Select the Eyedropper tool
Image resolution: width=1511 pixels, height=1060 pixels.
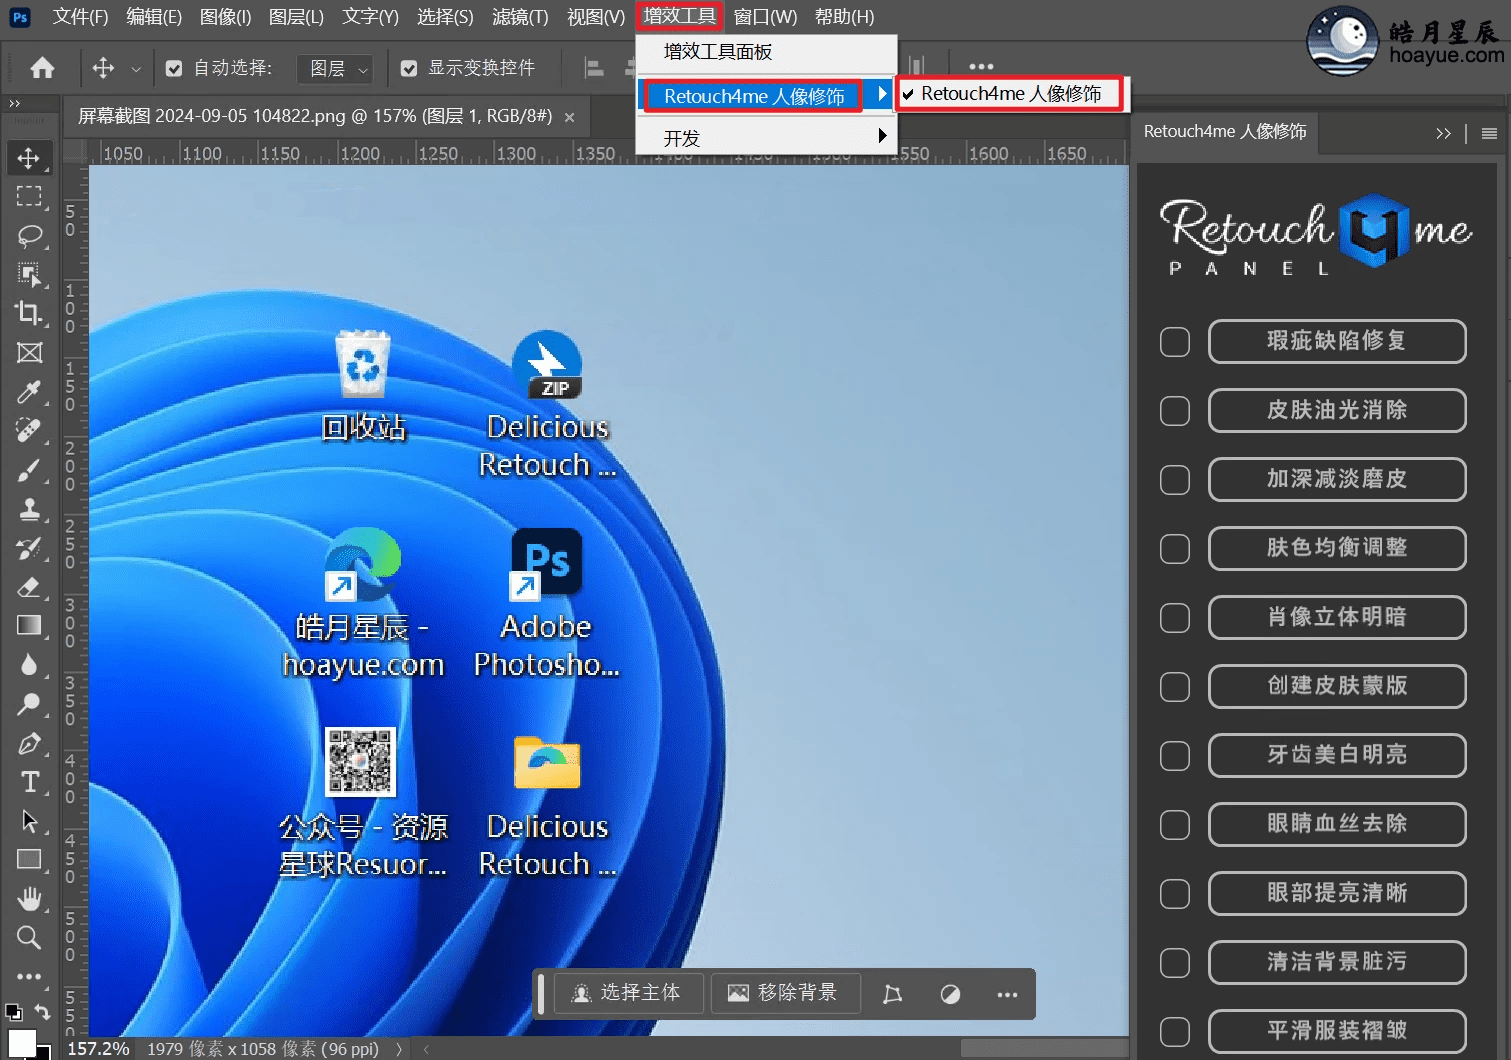pyautogui.click(x=29, y=392)
